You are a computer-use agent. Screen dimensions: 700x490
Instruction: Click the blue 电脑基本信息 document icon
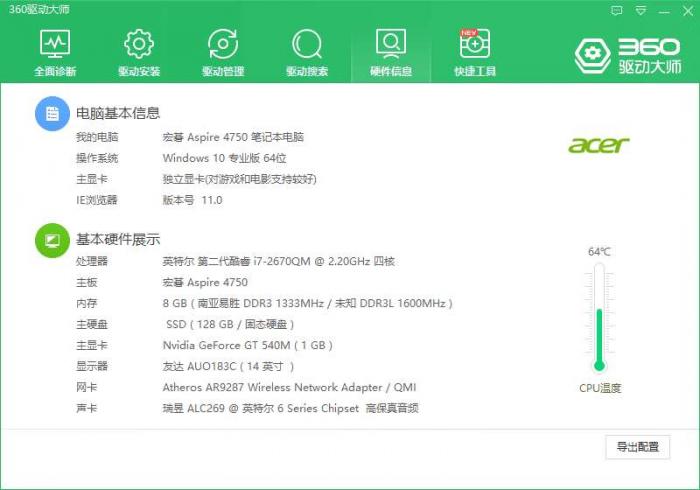pos(52,113)
